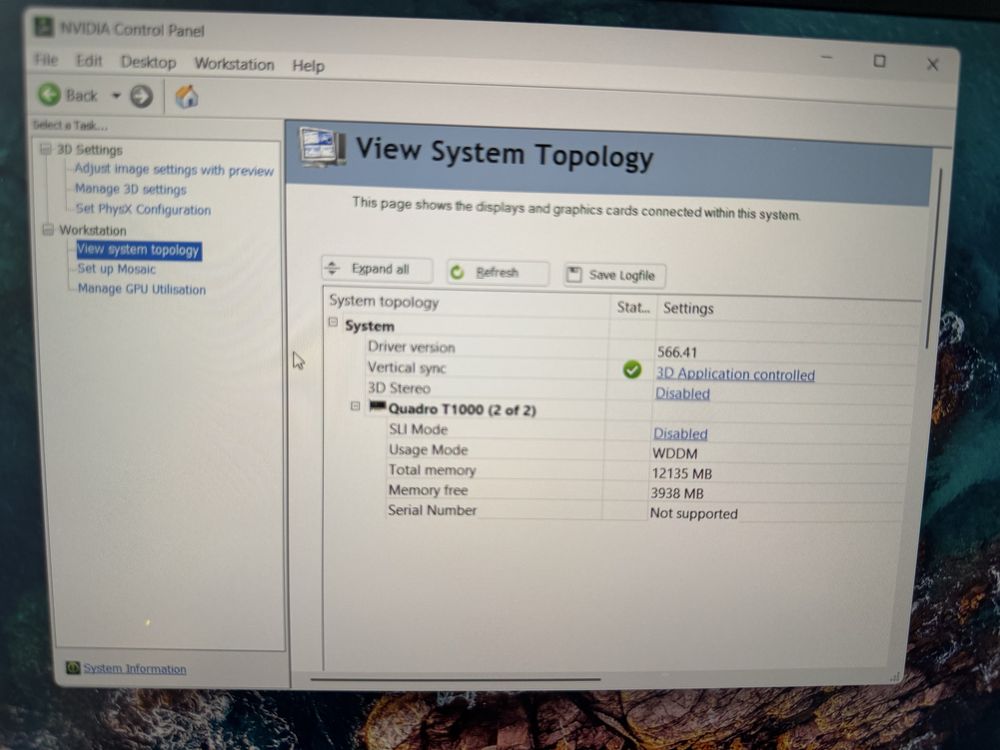Select the Total memory row label

[432, 470]
